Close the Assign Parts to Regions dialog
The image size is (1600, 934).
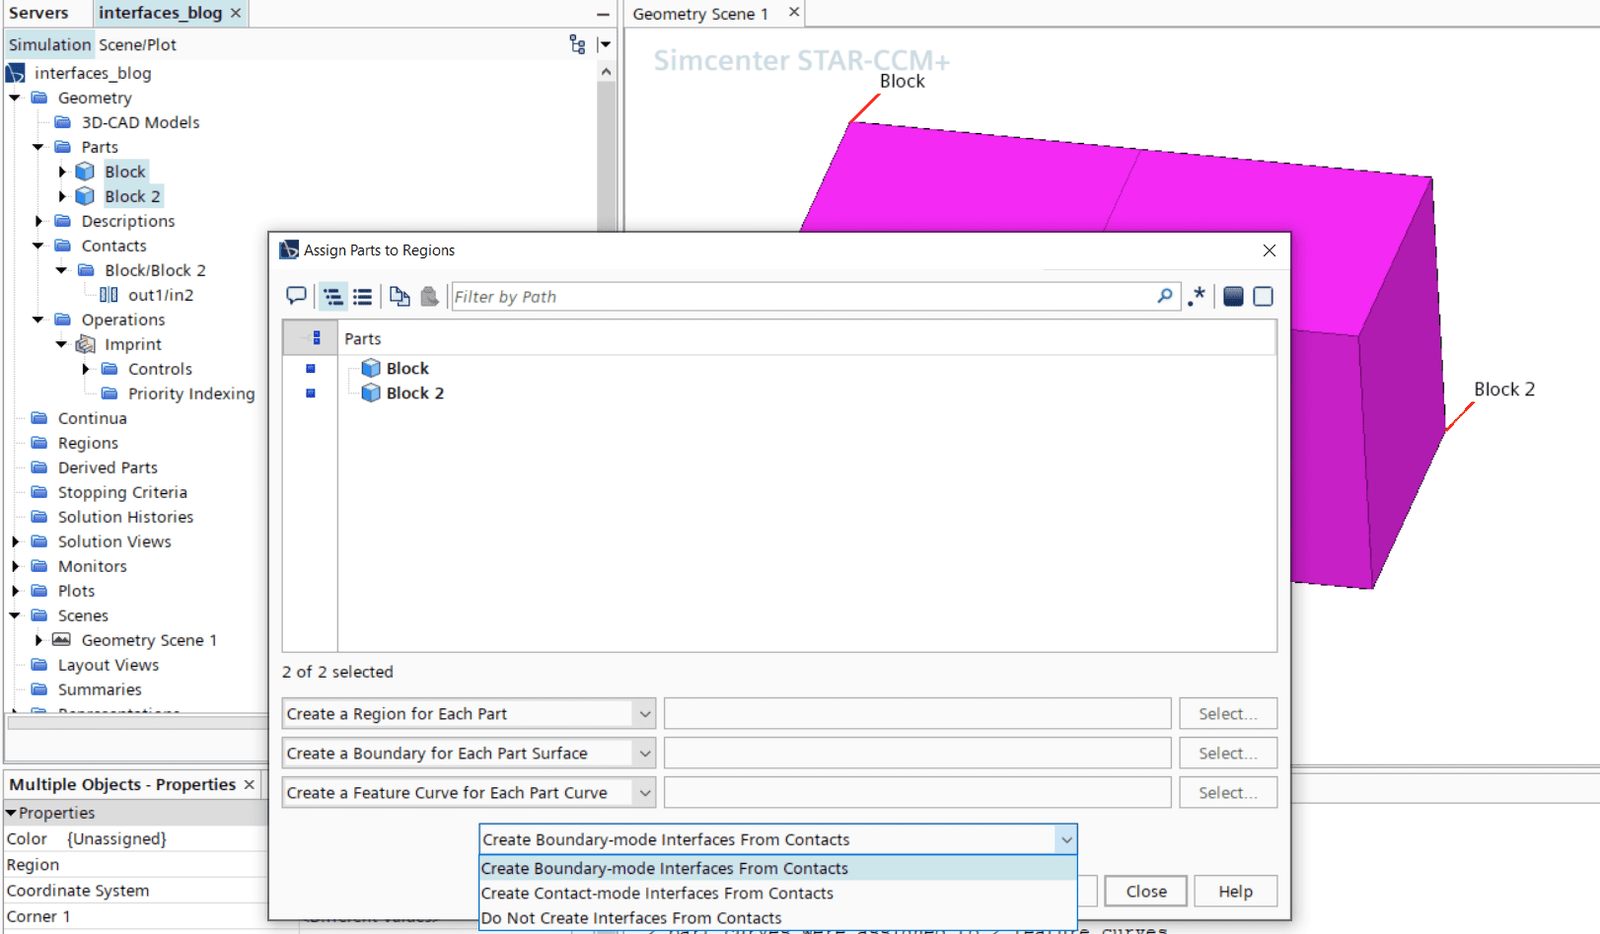point(1269,250)
